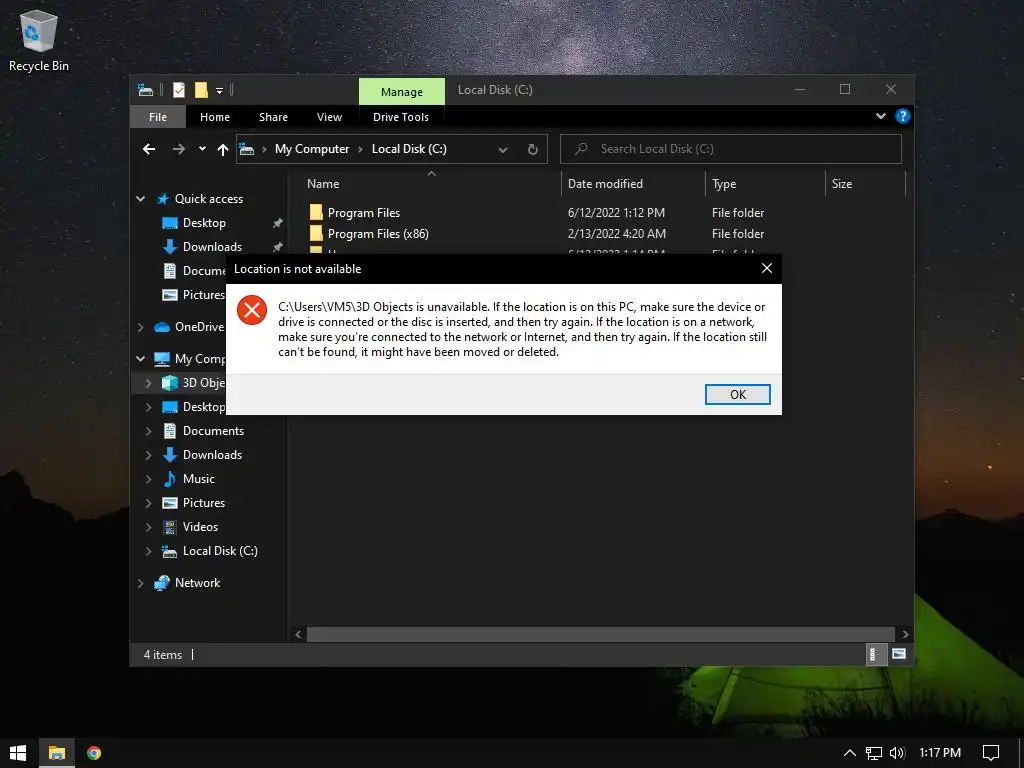Select Quick access in navigation pane
This screenshot has width=1024, height=768.
208,199
